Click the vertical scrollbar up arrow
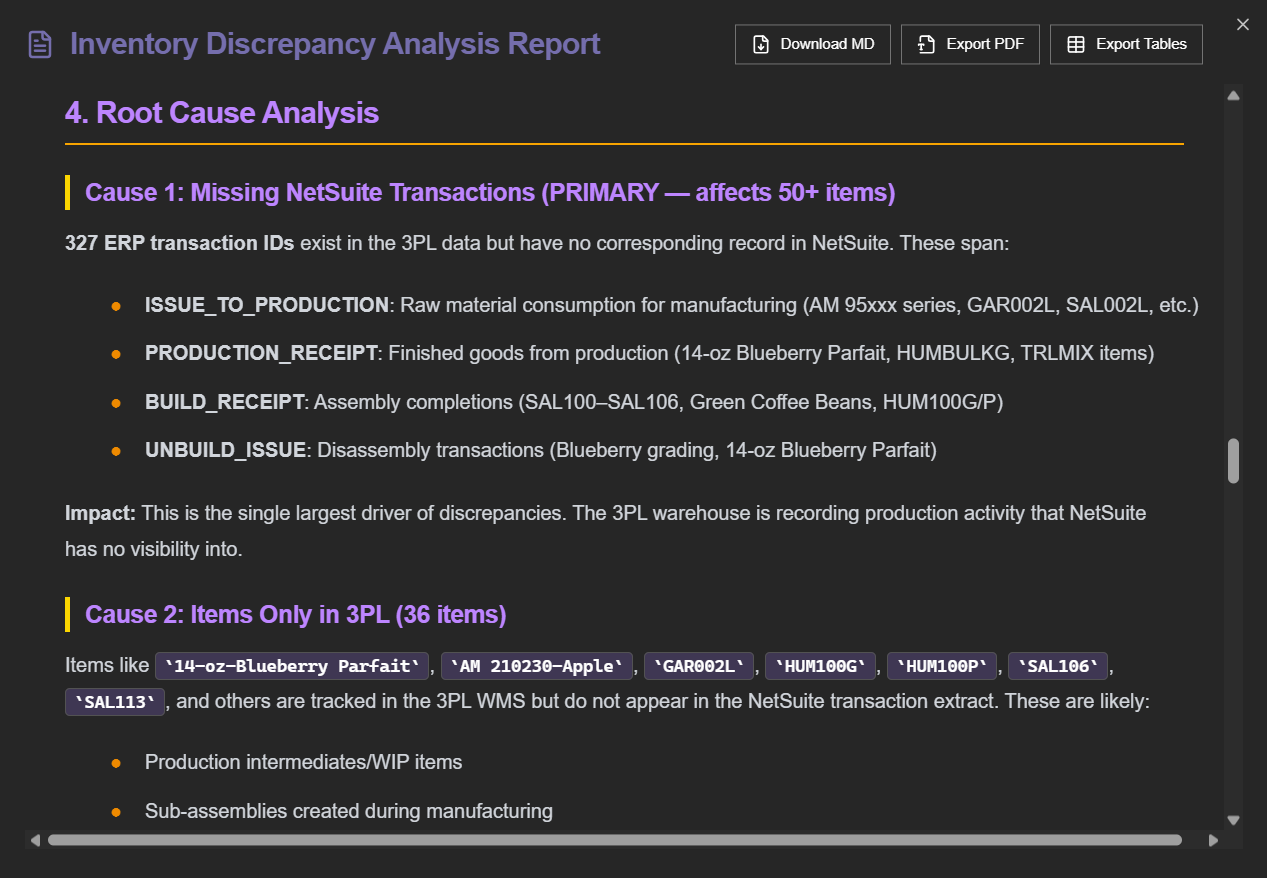Viewport: 1267px width, 878px height. (x=1233, y=96)
